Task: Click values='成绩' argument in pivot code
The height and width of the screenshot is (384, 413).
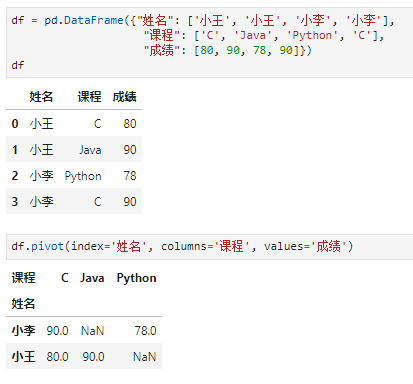Action: [306, 246]
